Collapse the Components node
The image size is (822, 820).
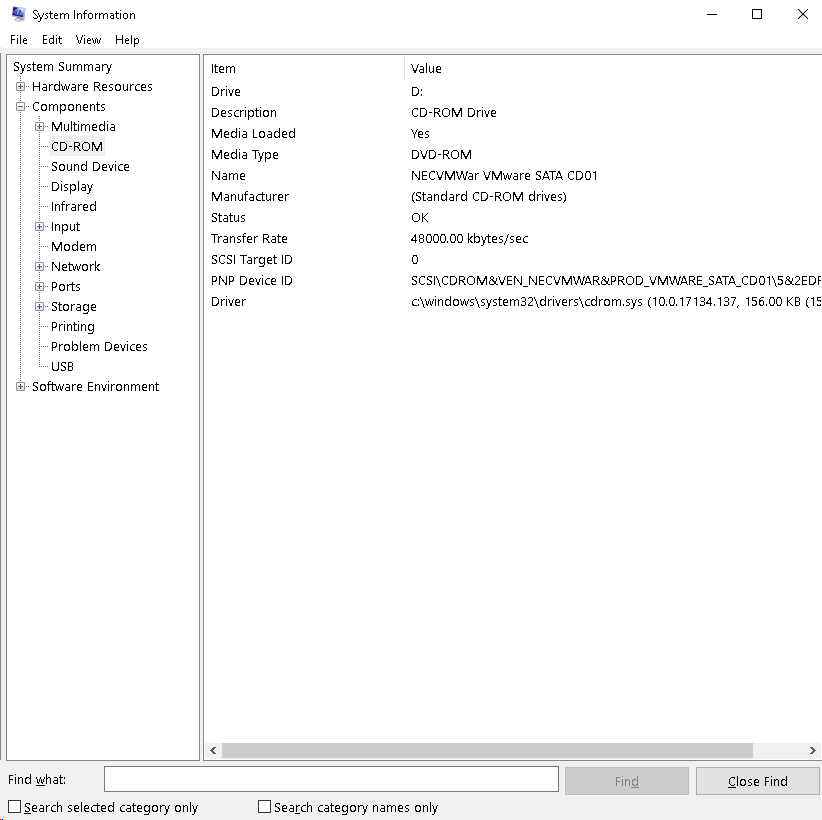coord(20,106)
